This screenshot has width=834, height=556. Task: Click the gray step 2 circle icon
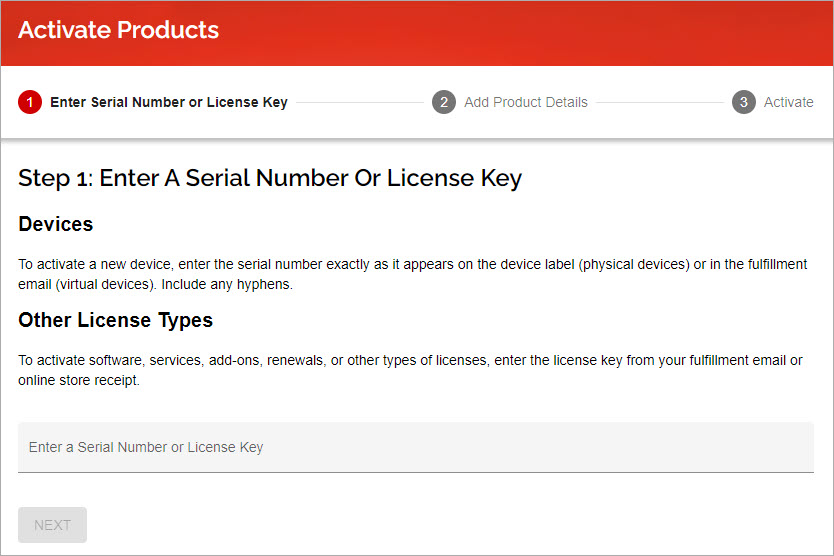coord(444,102)
